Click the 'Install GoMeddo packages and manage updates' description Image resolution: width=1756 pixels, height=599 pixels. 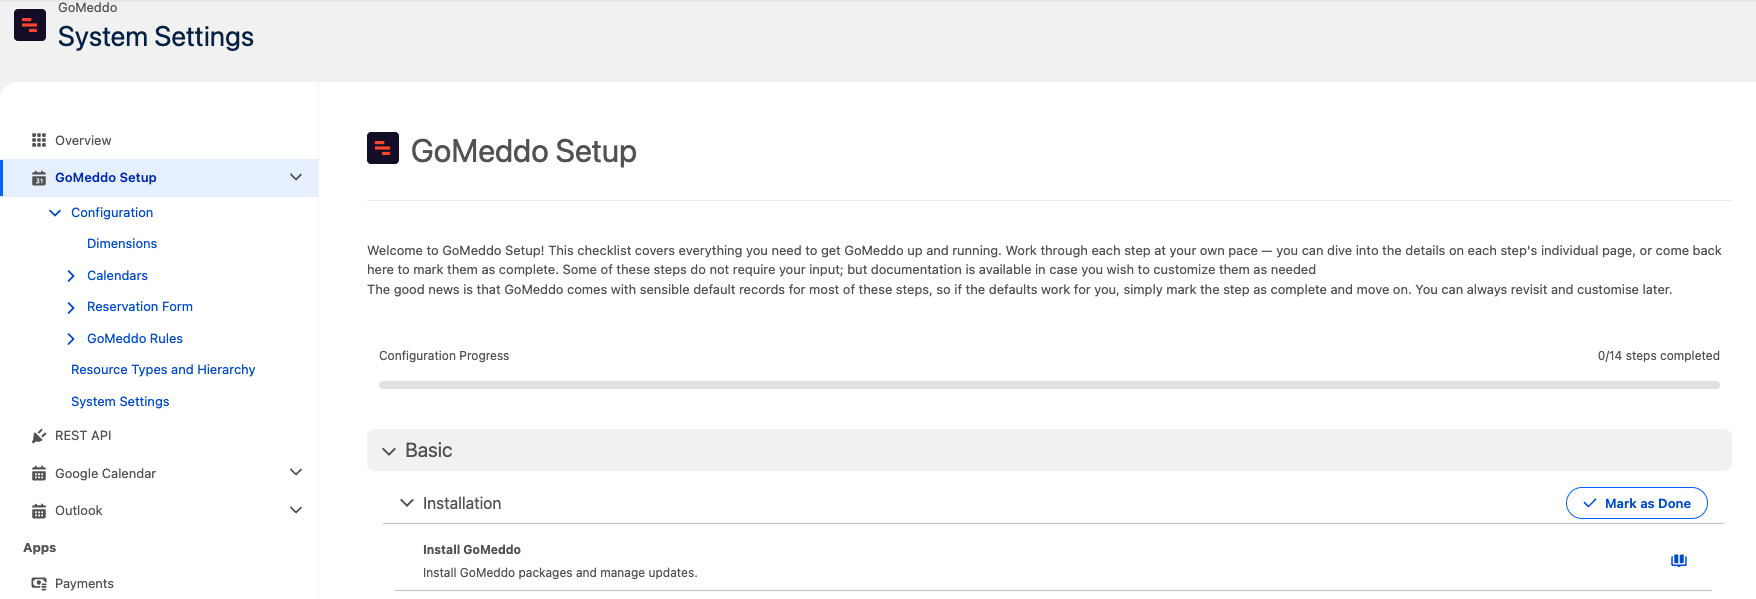click(x=560, y=573)
